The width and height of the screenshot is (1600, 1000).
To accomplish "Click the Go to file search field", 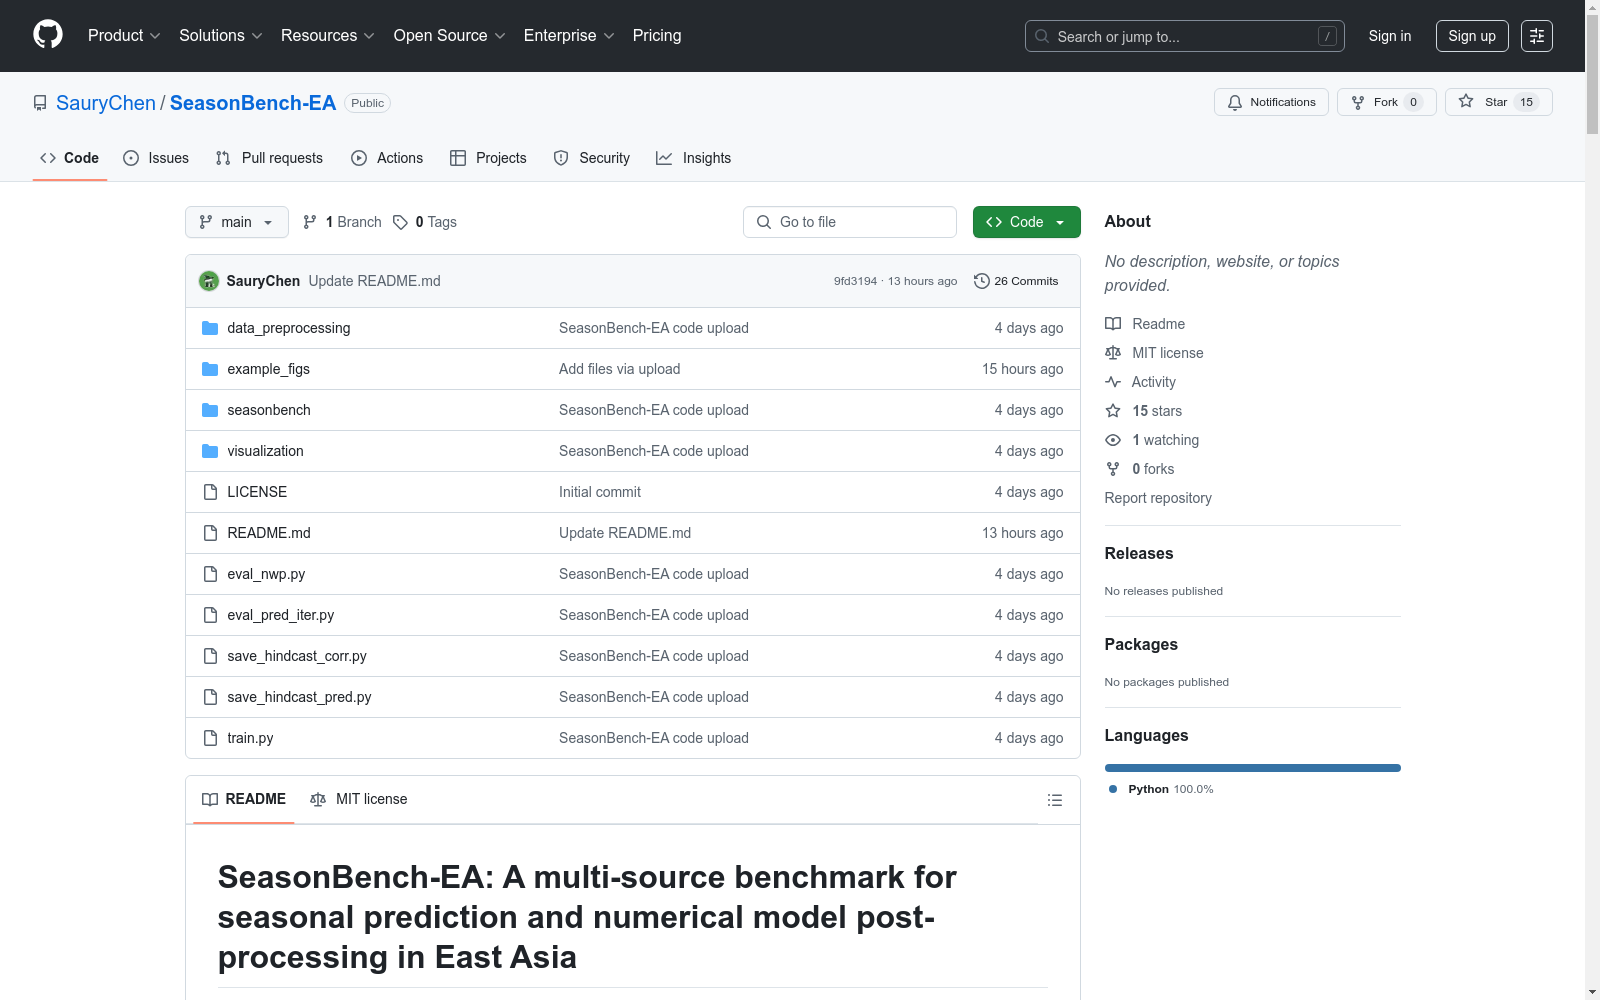I will 850,222.
